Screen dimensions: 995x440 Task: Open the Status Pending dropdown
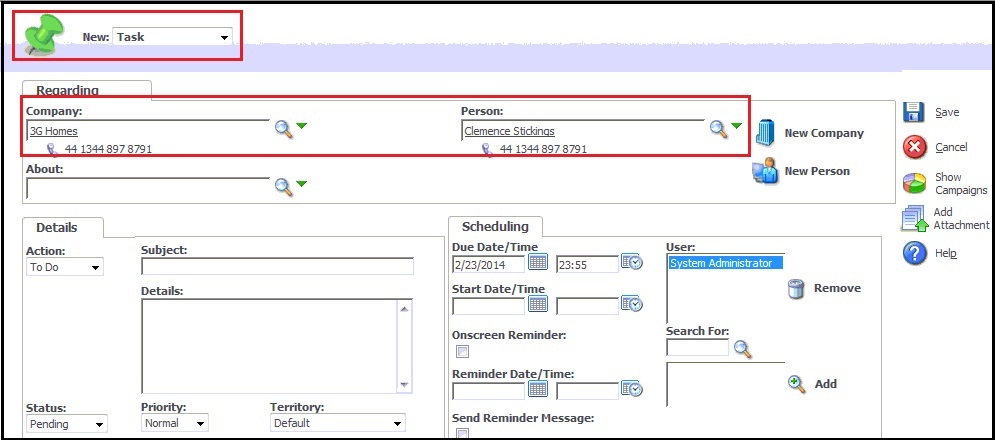point(67,424)
